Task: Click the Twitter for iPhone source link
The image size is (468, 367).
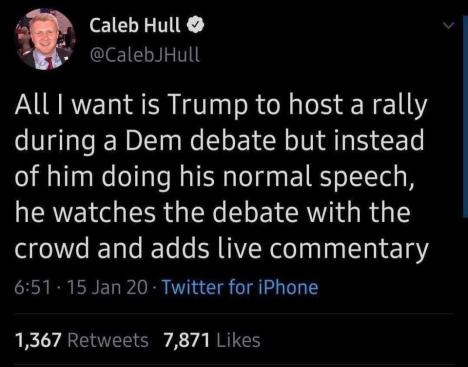Action: 240,288
